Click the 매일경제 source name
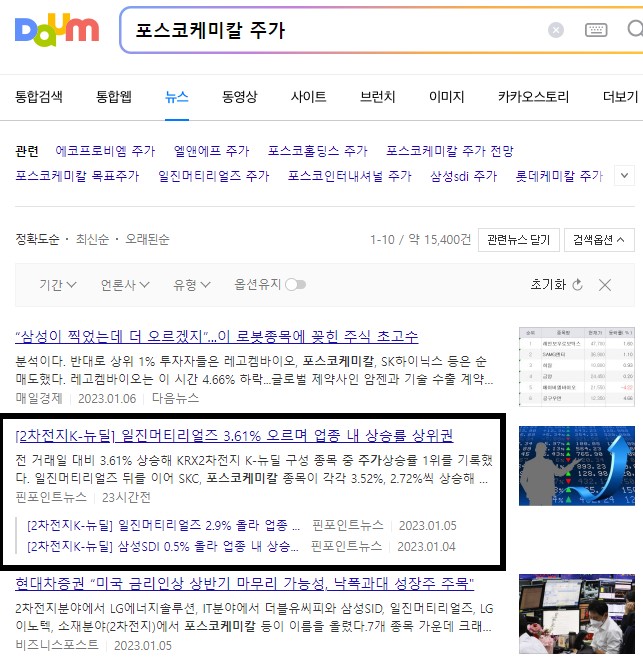Screen dimensions: 643x670 [39, 398]
